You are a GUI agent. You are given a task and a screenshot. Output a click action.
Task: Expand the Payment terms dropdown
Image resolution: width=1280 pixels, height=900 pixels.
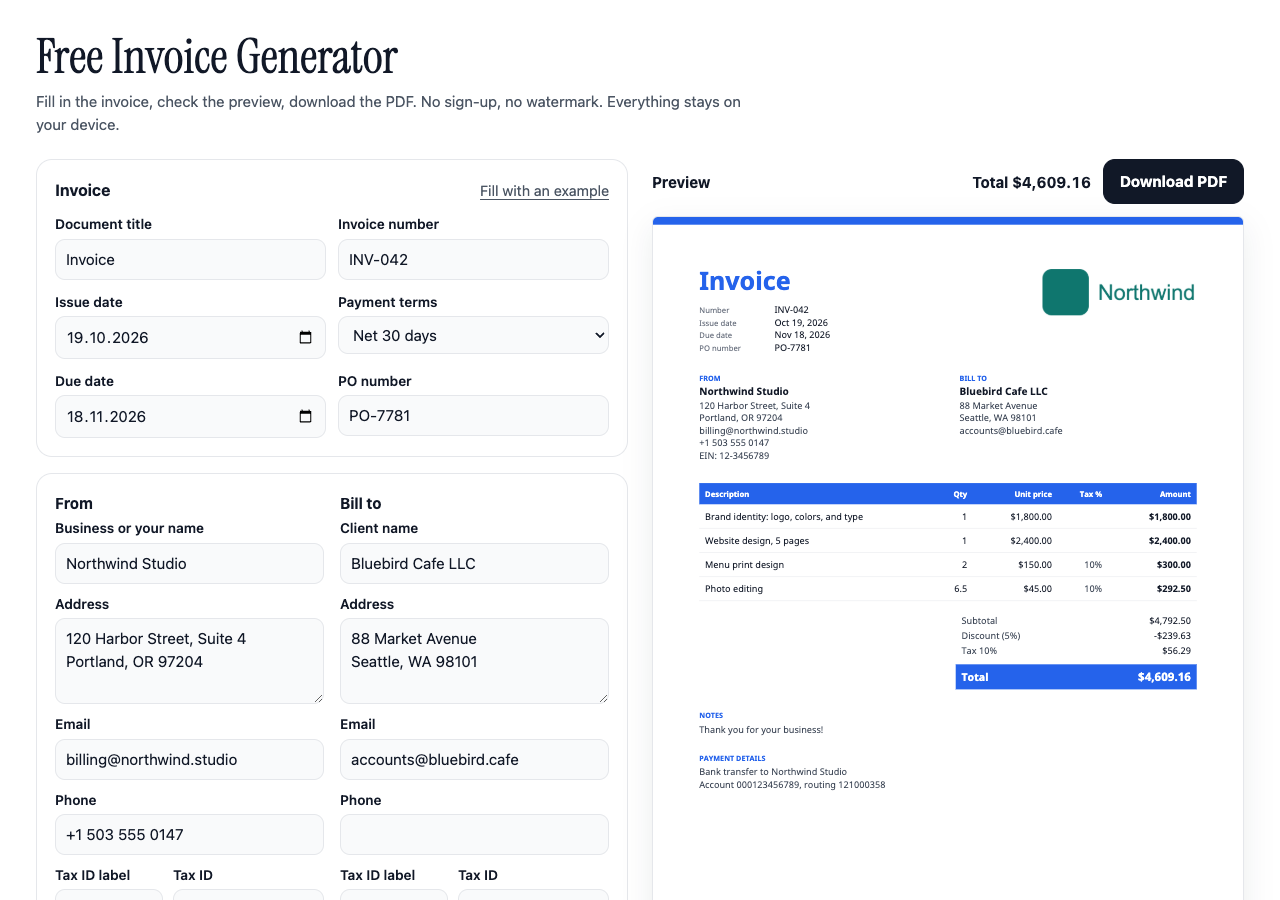tap(473, 336)
